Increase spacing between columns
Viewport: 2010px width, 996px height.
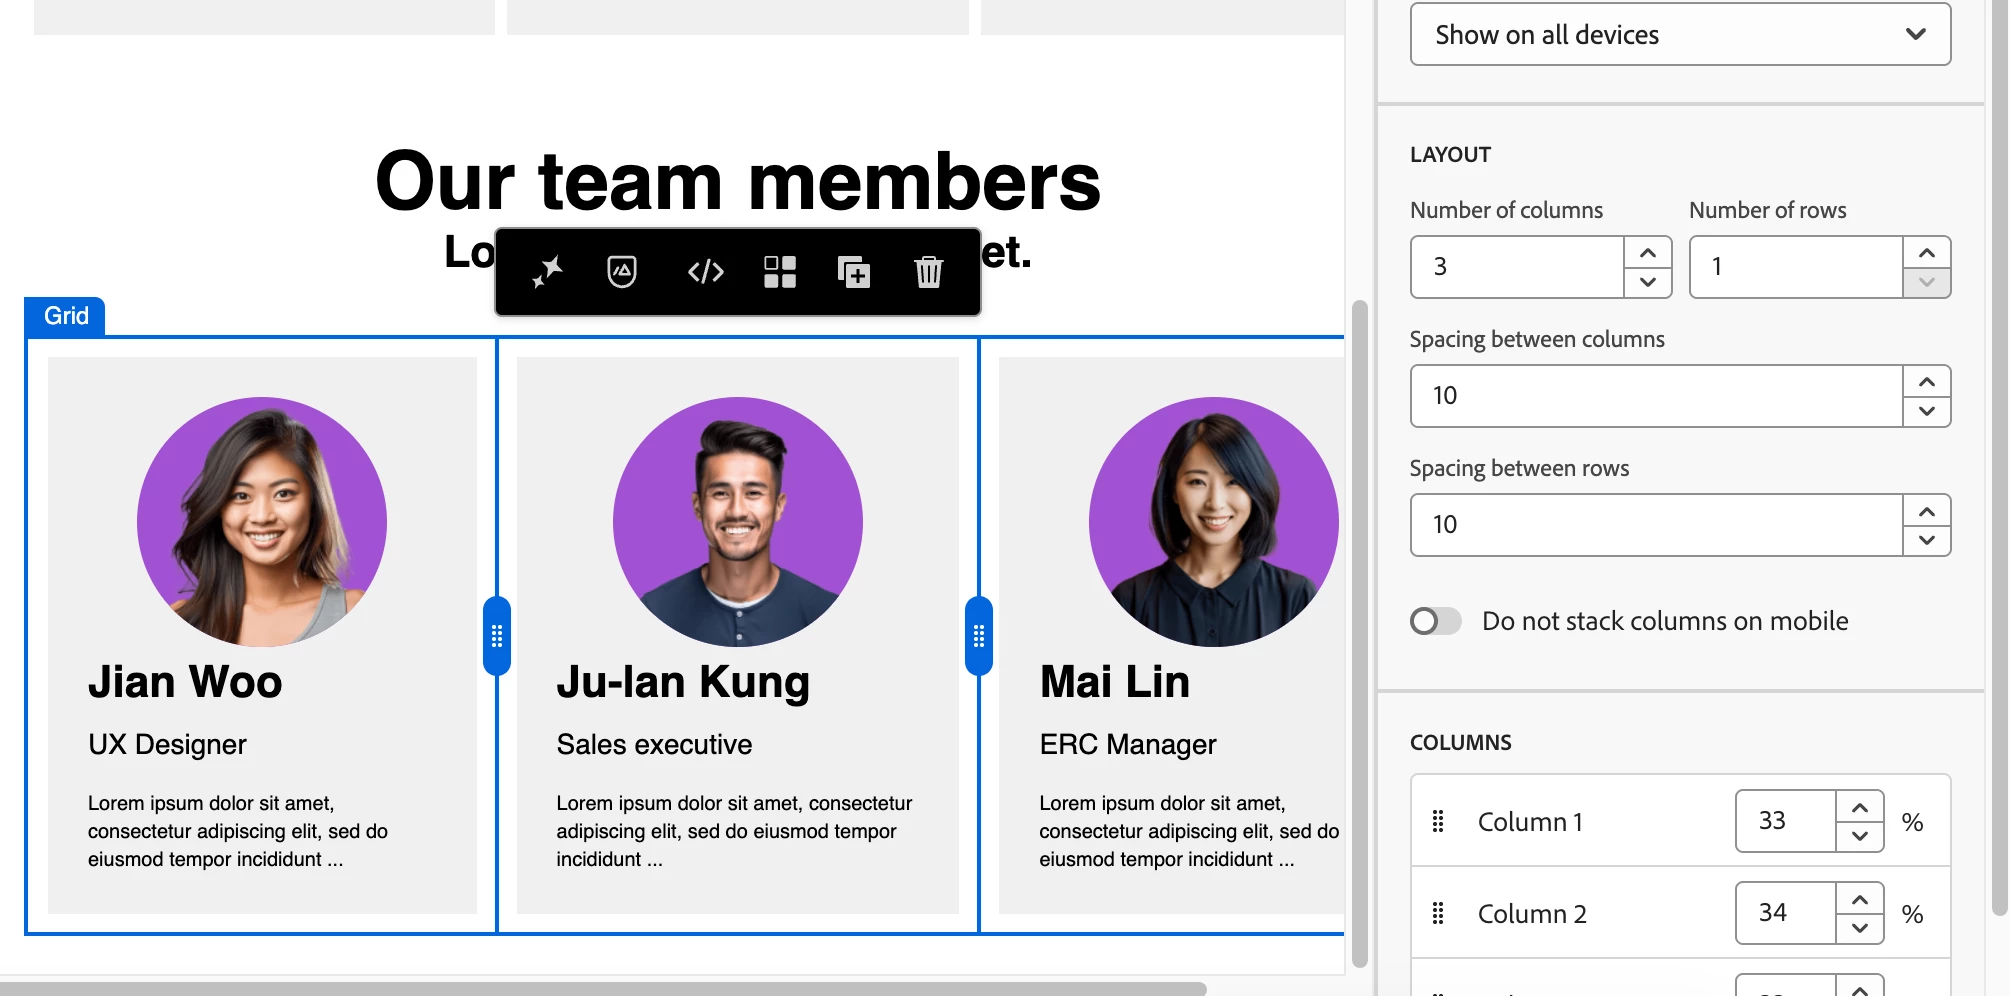[1927, 381]
